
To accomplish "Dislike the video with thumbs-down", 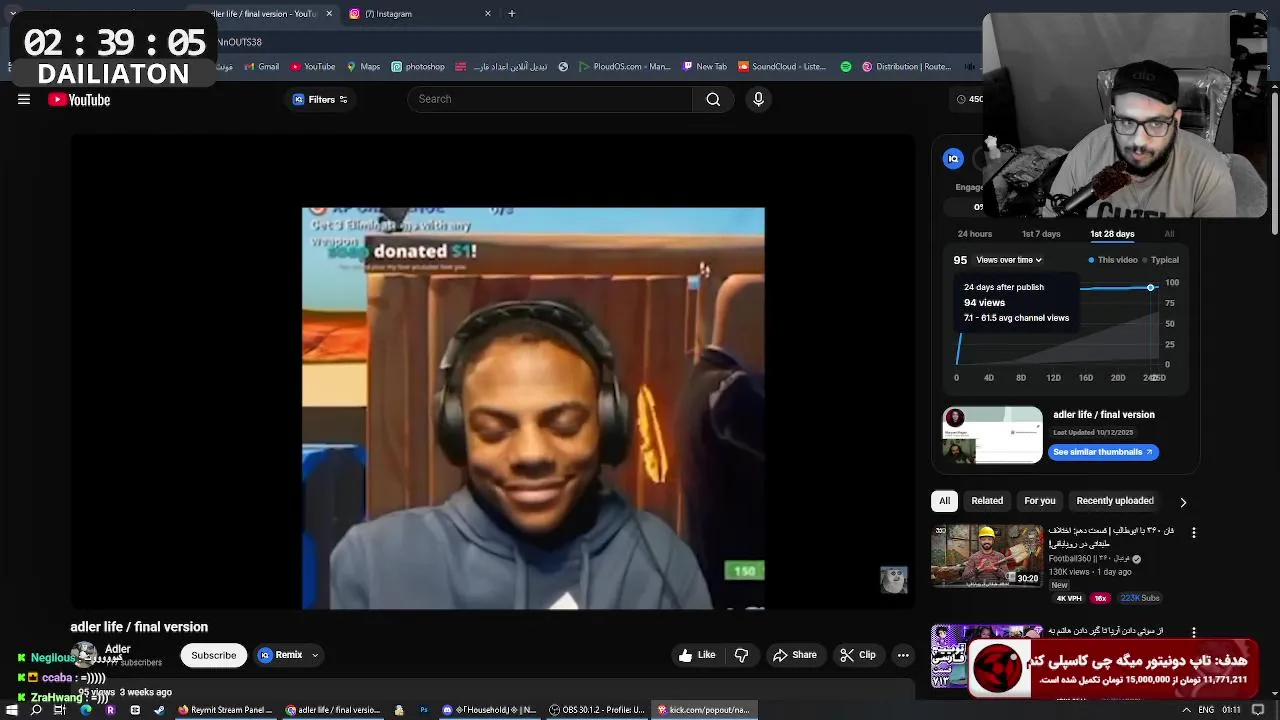I will click(742, 655).
